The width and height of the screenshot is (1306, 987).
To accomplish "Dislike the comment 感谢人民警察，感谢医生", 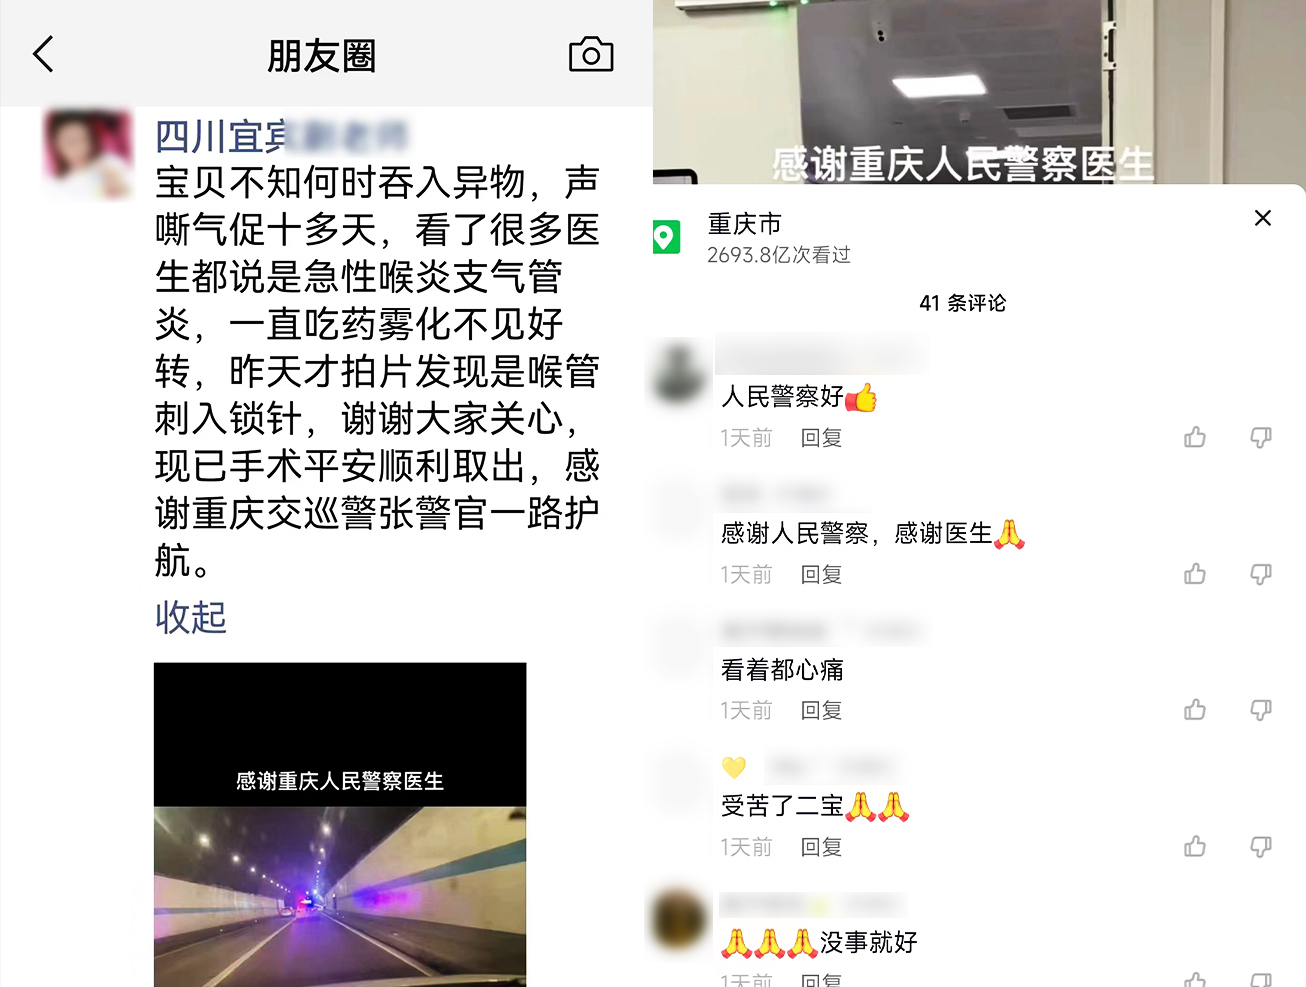I will pos(1261,574).
